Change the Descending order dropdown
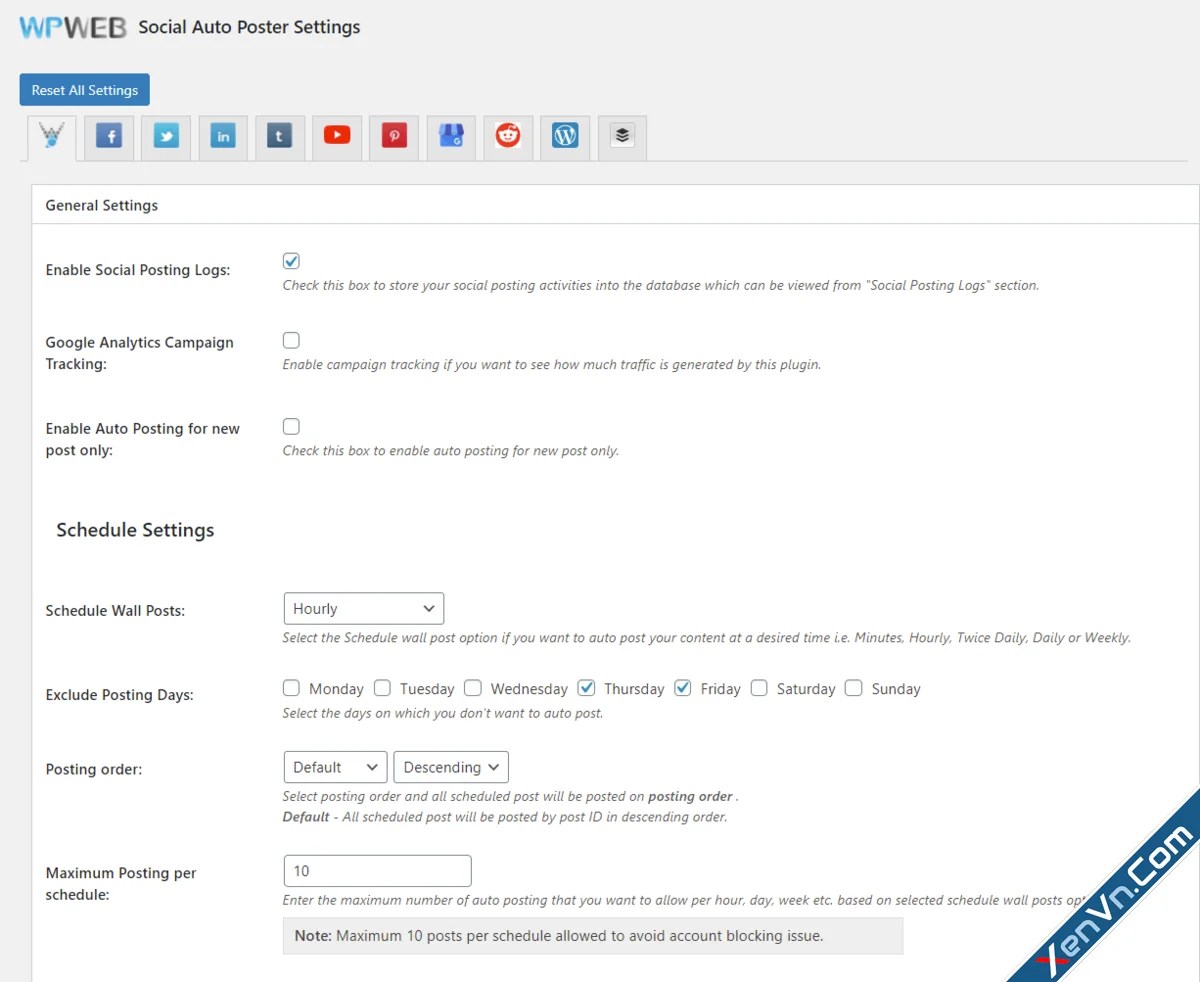 (450, 767)
